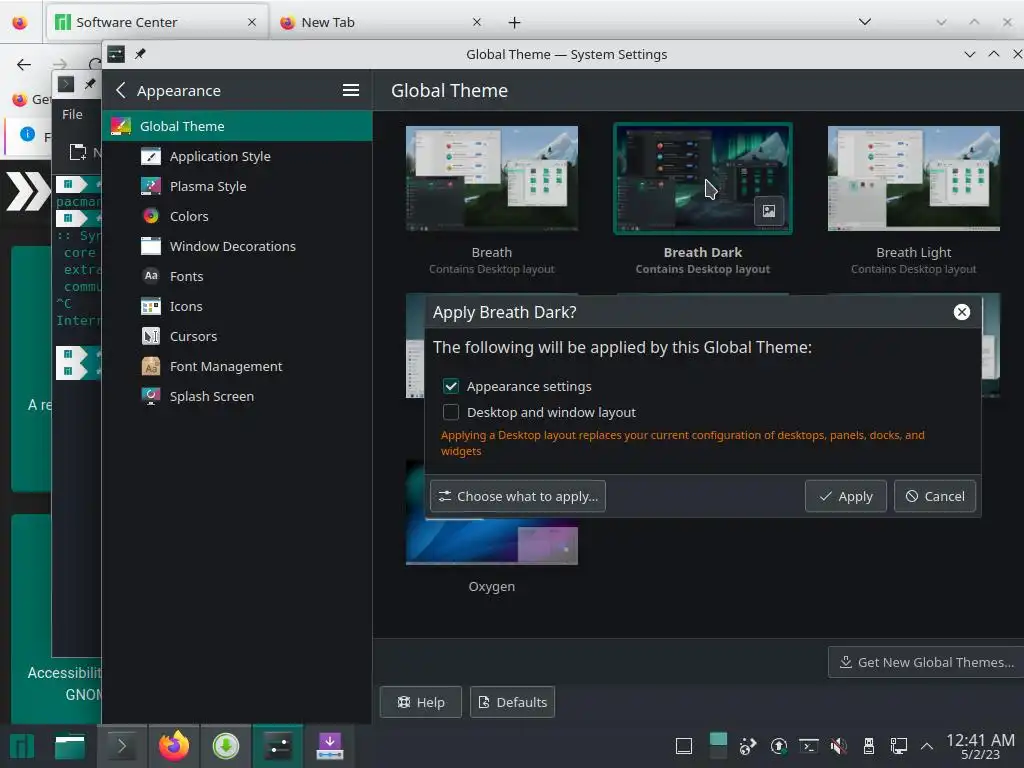Image resolution: width=1024 pixels, height=768 pixels.
Task: Click pin icon on terminal window titlebar
Action: [x=90, y=84]
